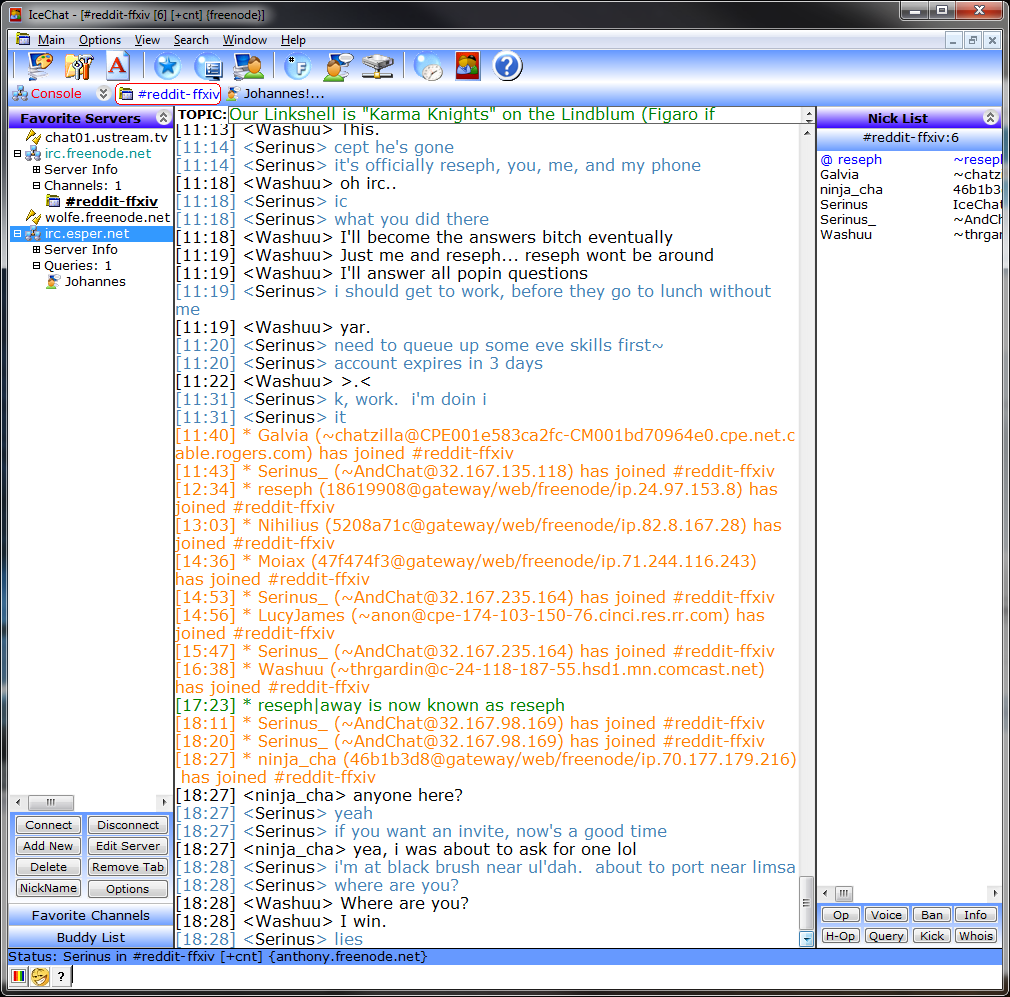
Task: Open the Buddy List panel
Action: pyautogui.click(x=91, y=938)
